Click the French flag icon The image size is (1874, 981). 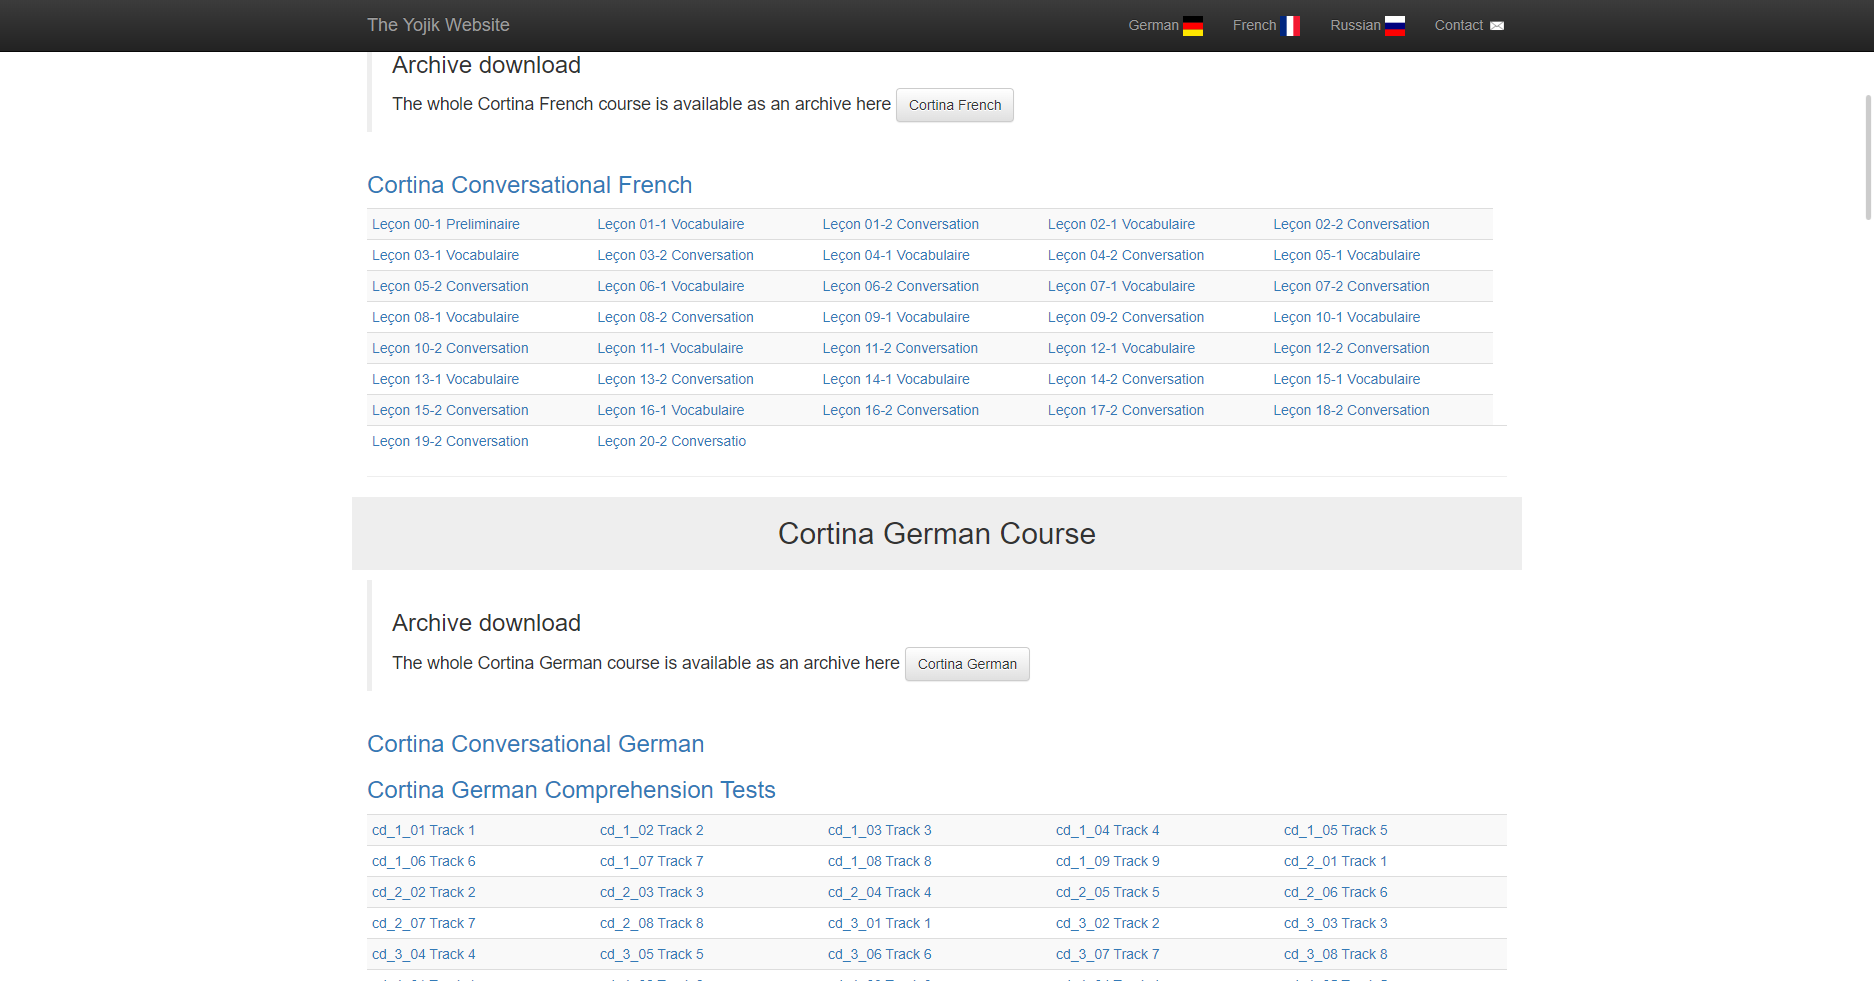click(1291, 25)
